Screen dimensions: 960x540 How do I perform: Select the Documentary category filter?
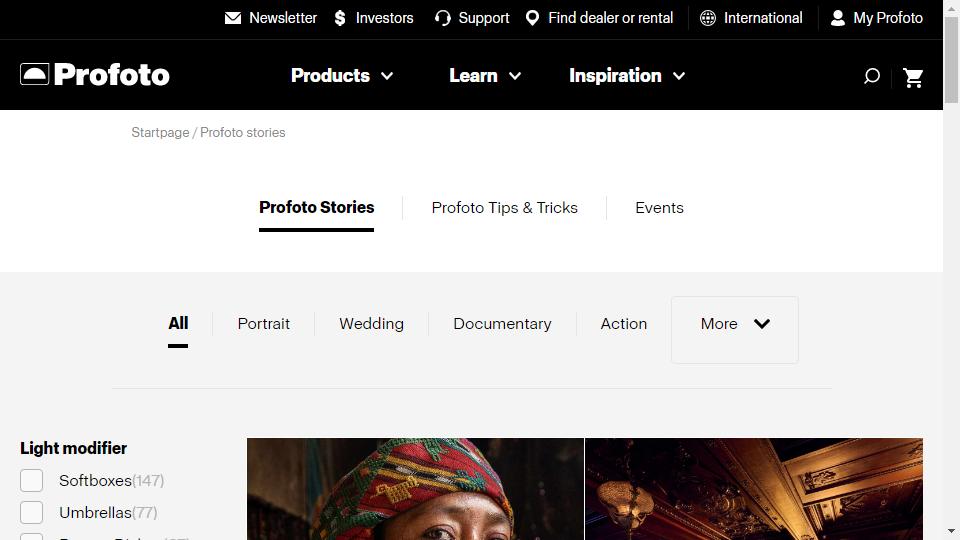pyautogui.click(x=502, y=323)
